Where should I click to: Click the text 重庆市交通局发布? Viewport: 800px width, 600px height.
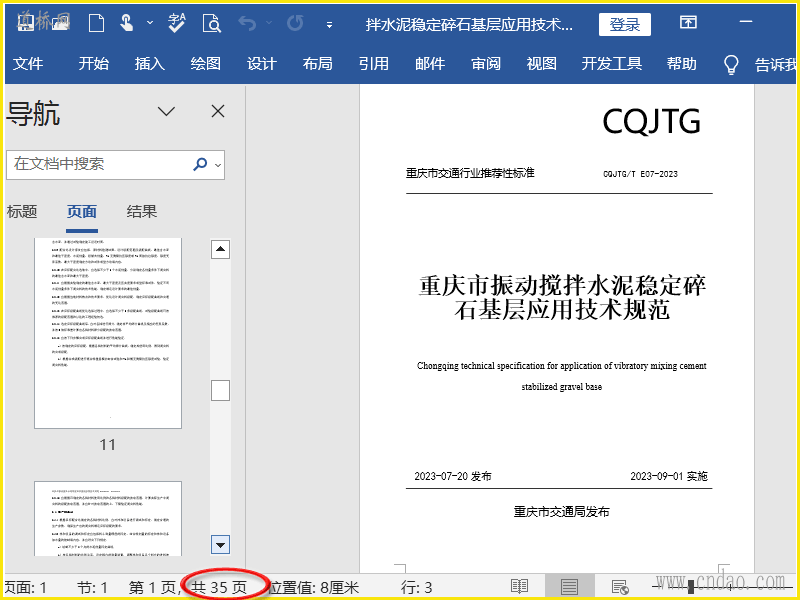click(x=561, y=511)
